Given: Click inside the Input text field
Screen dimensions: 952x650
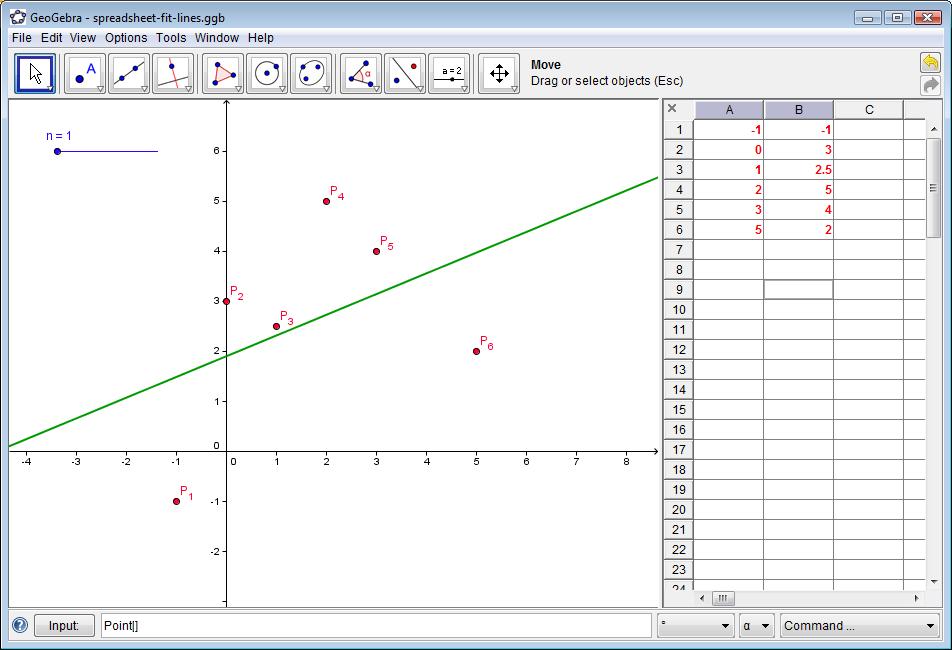Looking at the screenshot, I should pos(376,626).
